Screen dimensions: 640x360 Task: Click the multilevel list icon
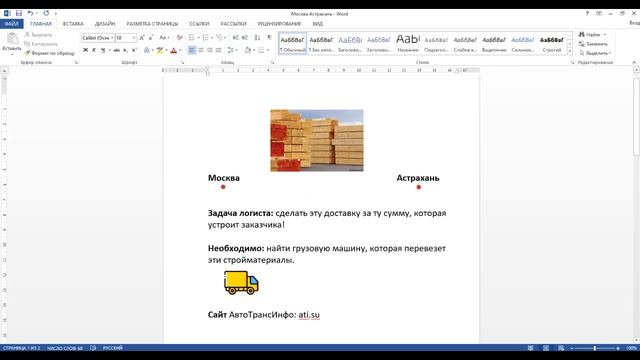220,38
